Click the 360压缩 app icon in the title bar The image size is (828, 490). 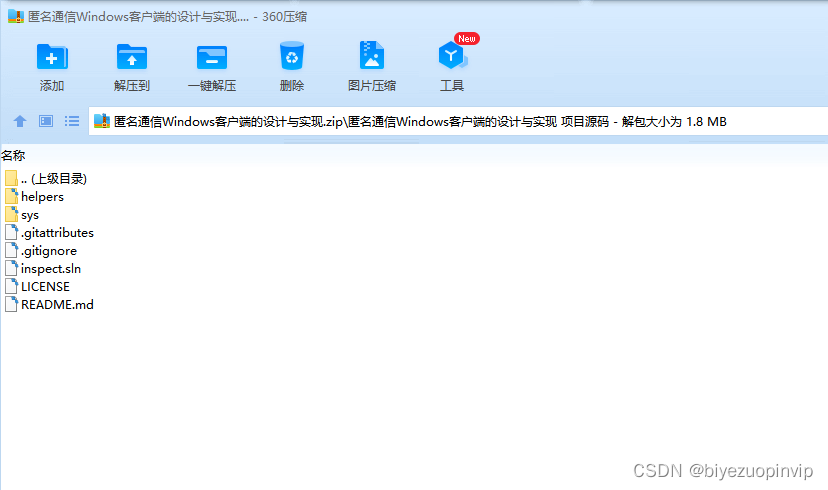(x=16, y=16)
